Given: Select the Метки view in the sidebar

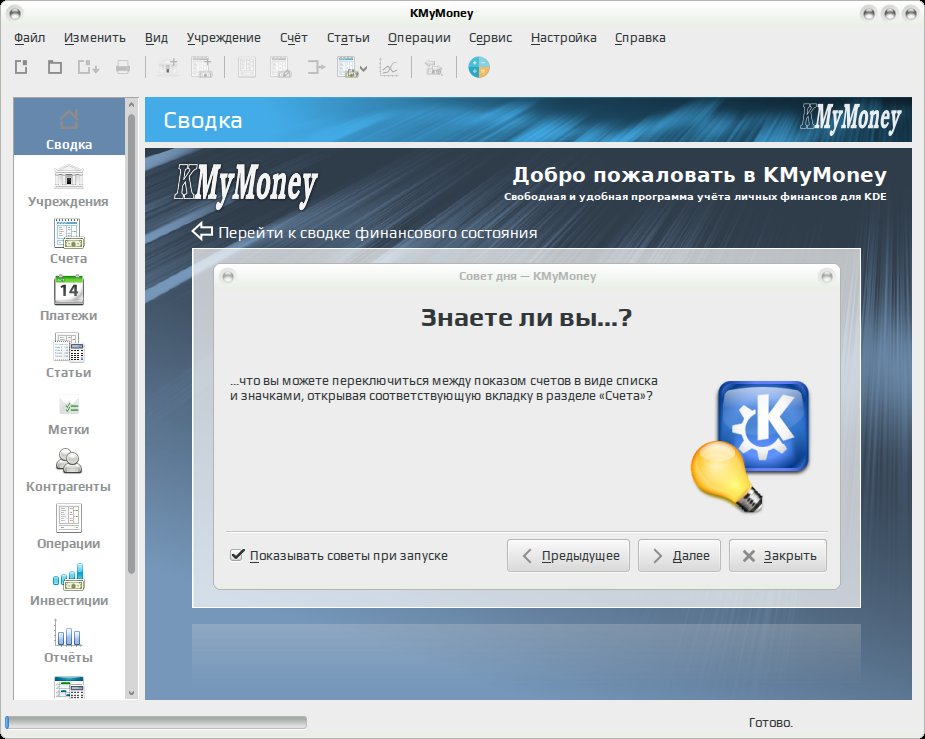Looking at the screenshot, I should 68,413.
